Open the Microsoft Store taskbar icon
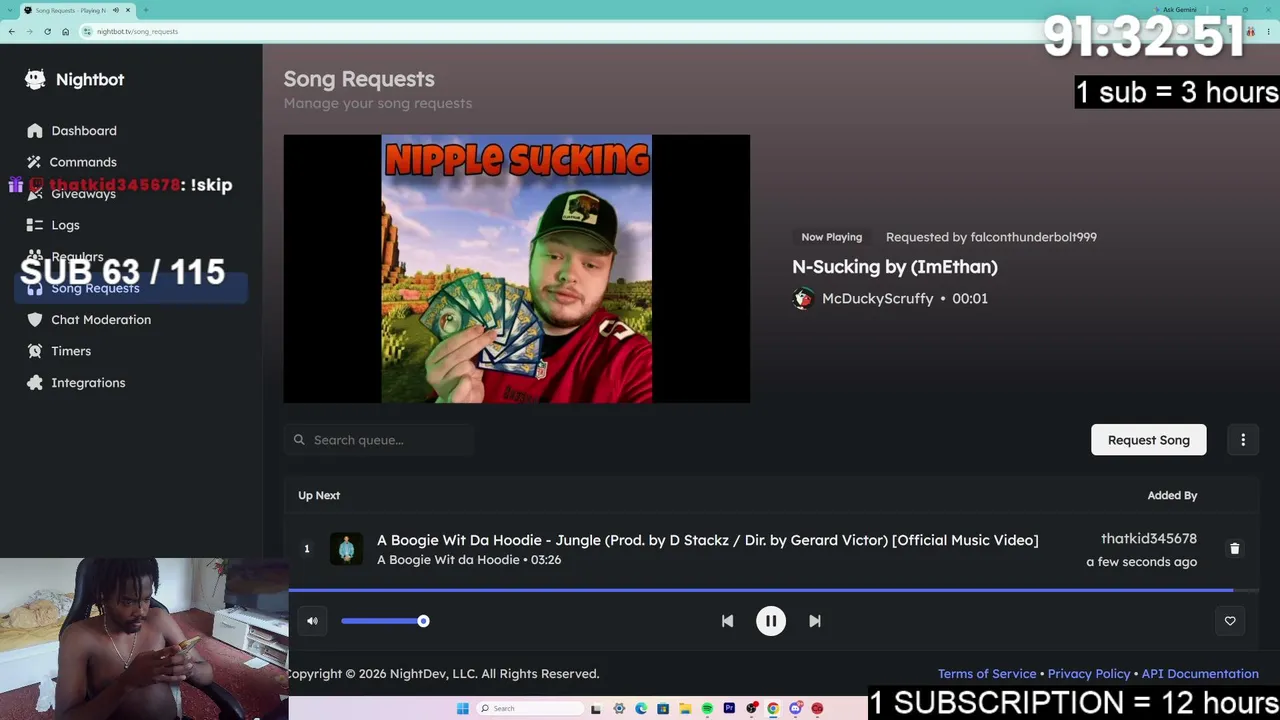This screenshot has height=720, width=1280. tap(663, 708)
